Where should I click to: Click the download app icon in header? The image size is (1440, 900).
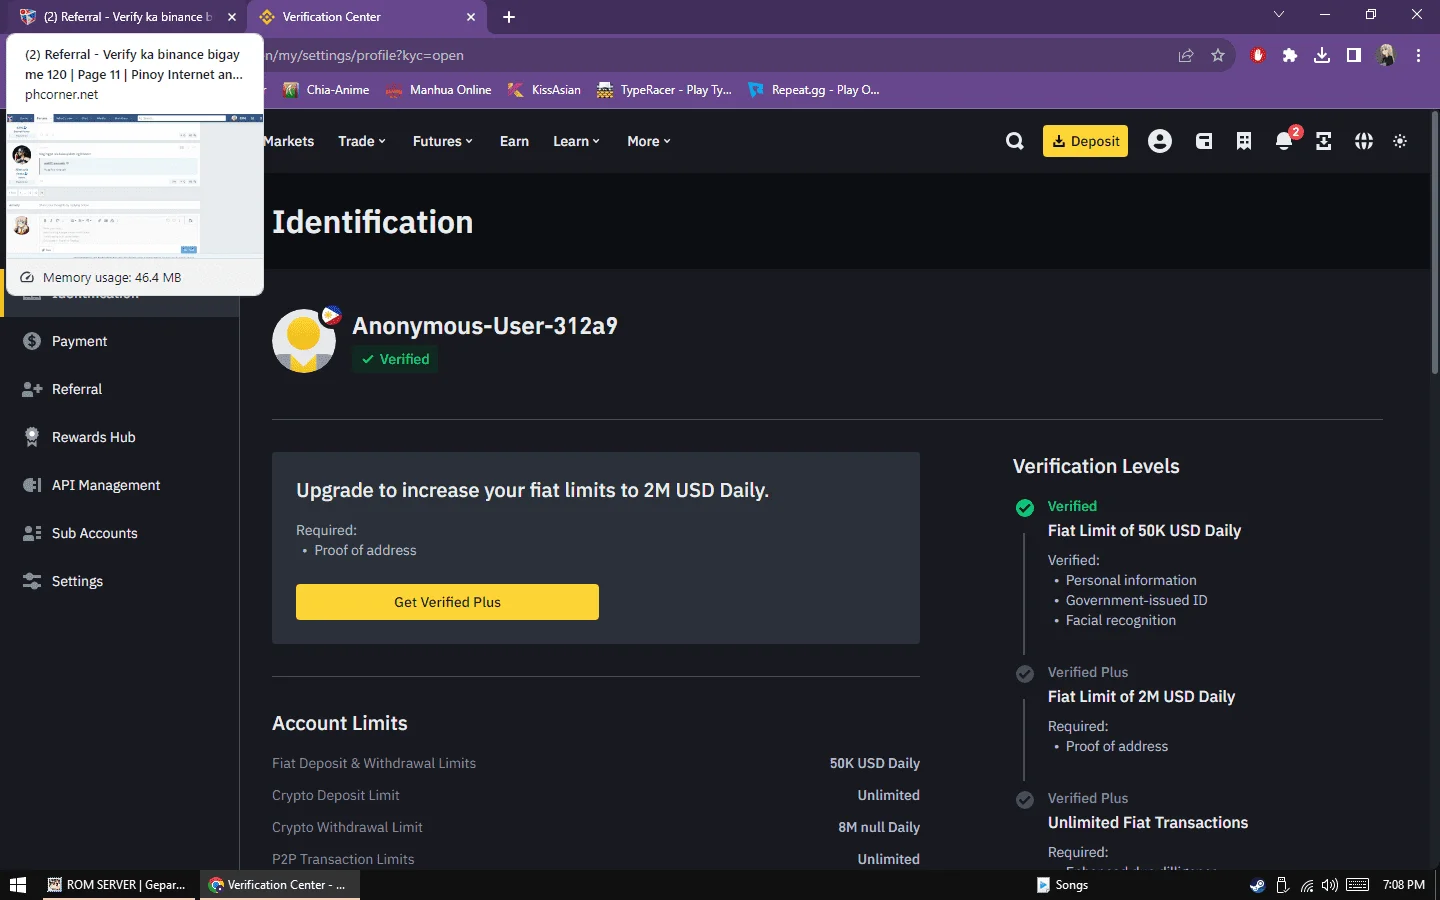point(1324,141)
